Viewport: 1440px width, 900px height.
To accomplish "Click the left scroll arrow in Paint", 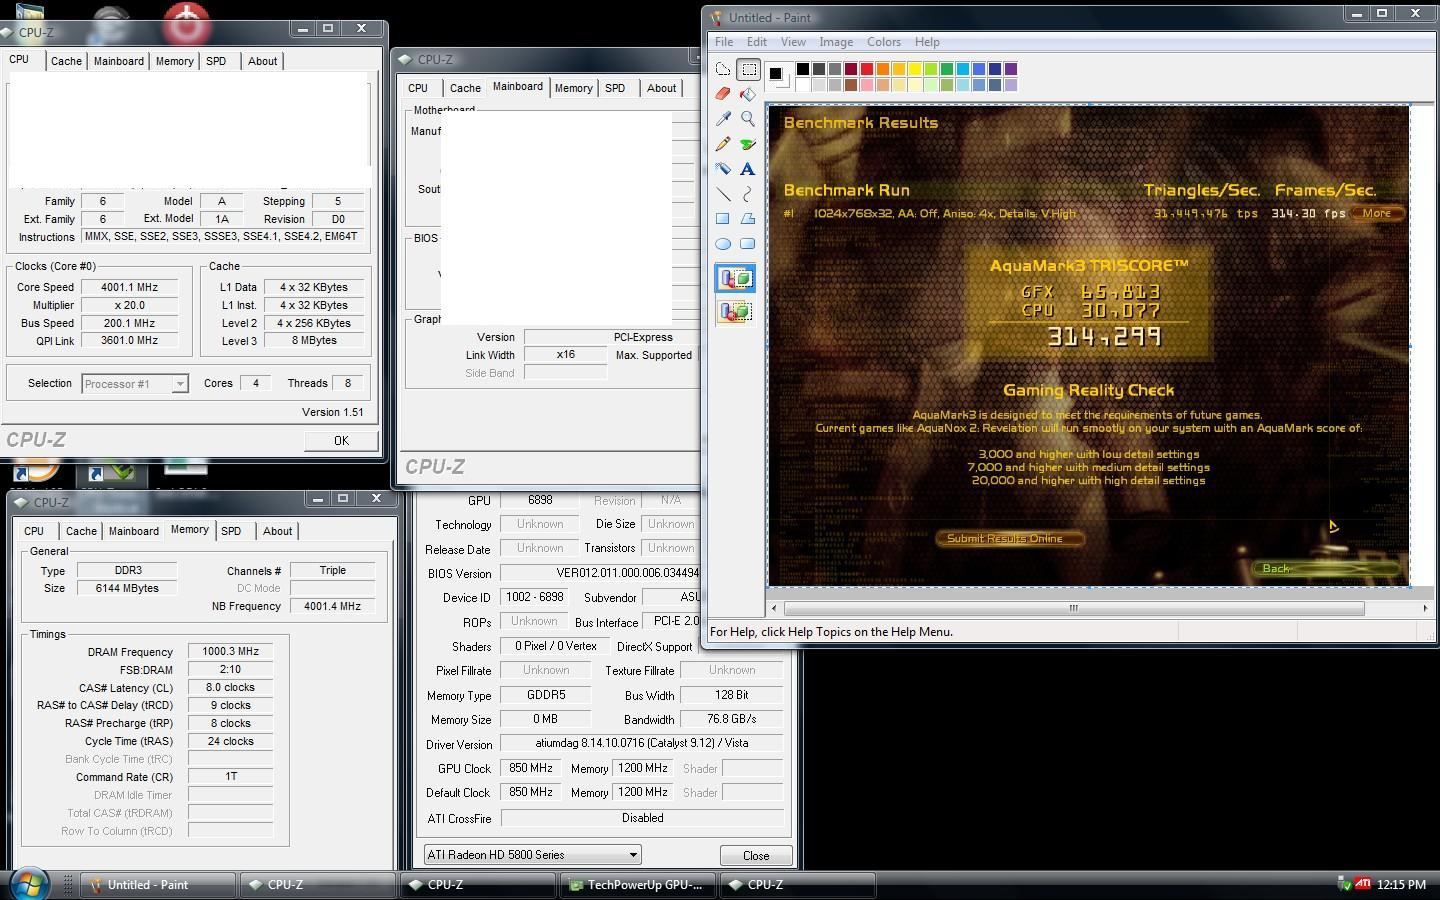I will click(x=774, y=608).
